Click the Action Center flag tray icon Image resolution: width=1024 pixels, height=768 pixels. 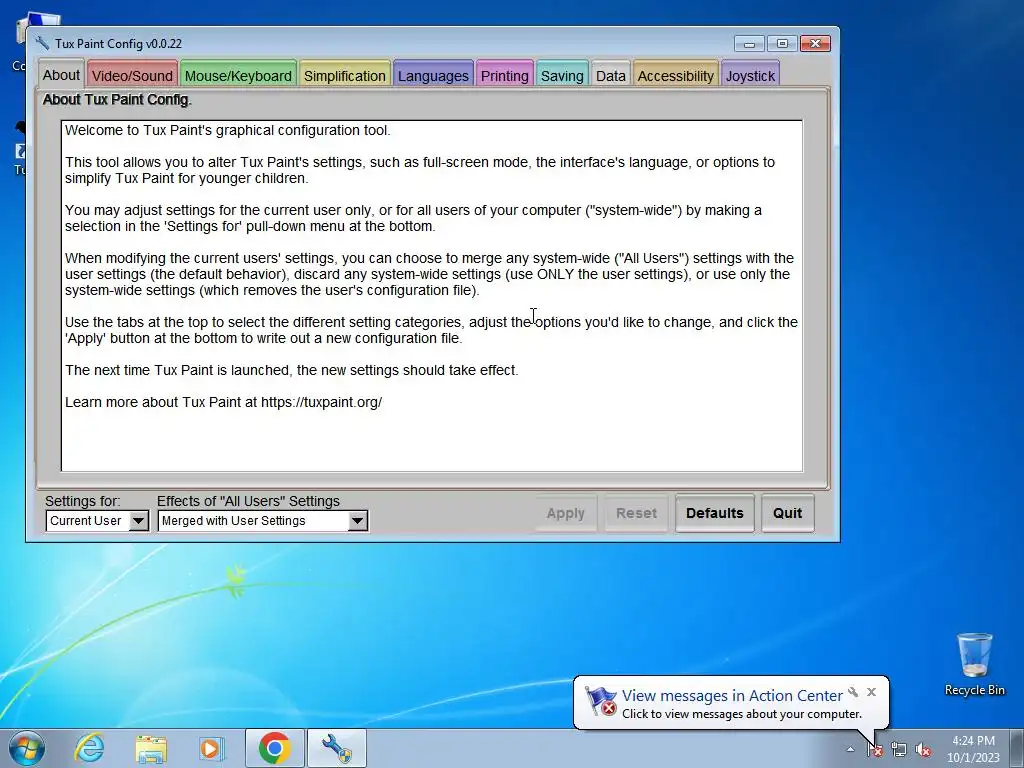point(875,749)
